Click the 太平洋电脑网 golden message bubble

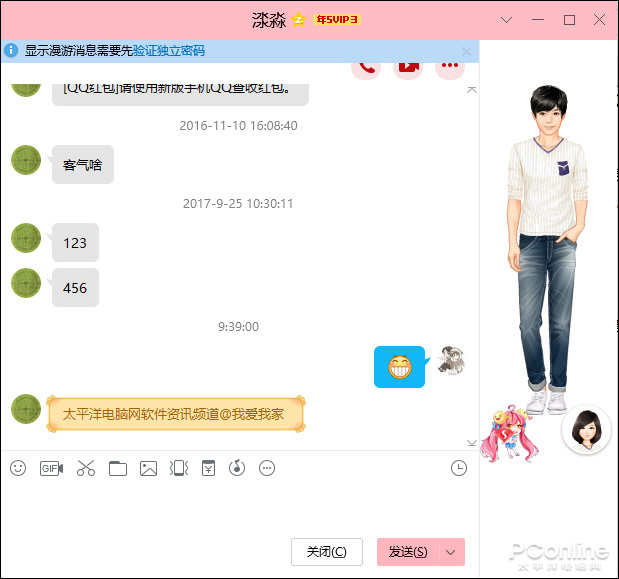tap(176, 414)
